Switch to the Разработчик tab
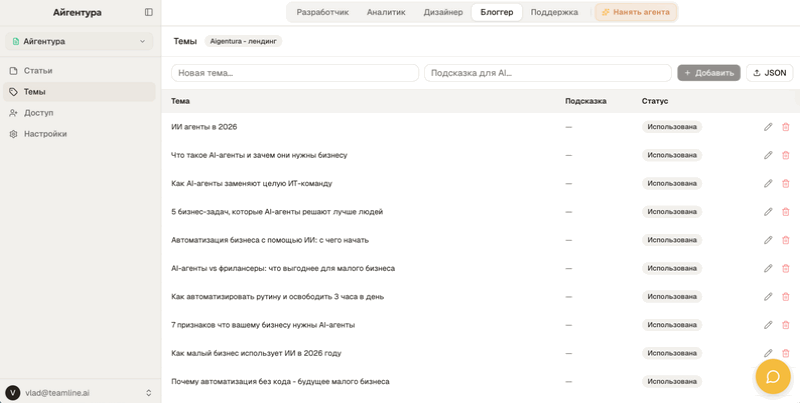Image resolution: width=800 pixels, height=403 pixels. point(322,12)
